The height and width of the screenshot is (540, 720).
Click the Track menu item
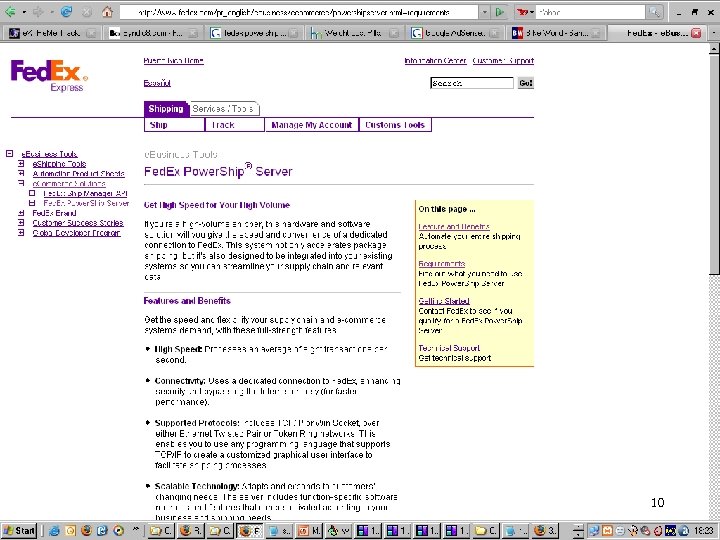(x=235, y=125)
